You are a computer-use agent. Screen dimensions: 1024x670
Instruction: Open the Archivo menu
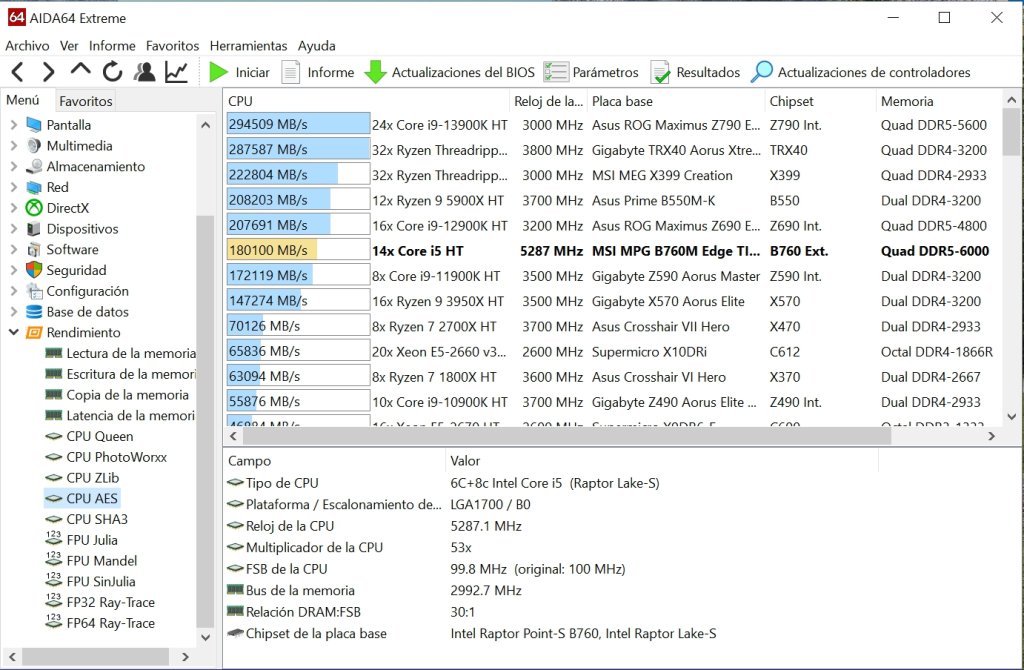27,46
